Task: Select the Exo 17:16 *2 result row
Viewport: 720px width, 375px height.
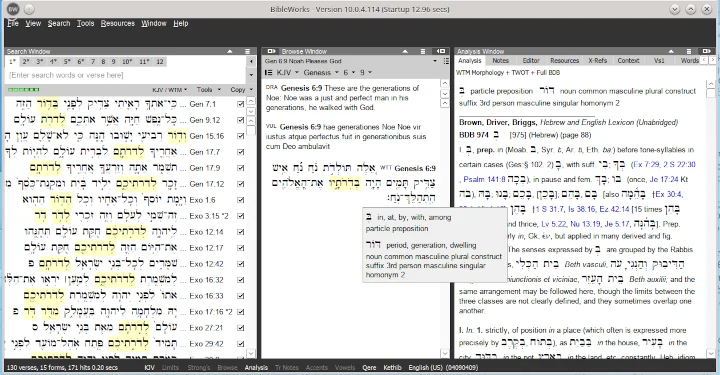Action: [x=125, y=312]
